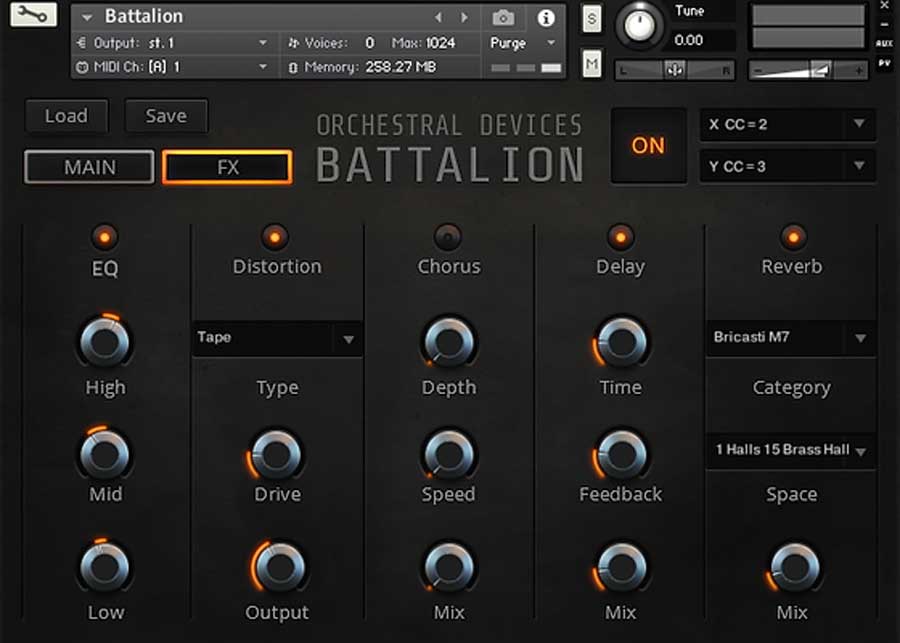This screenshot has height=643, width=900.
Task: Toggle the Delay power LED
Action: click(x=620, y=237)
